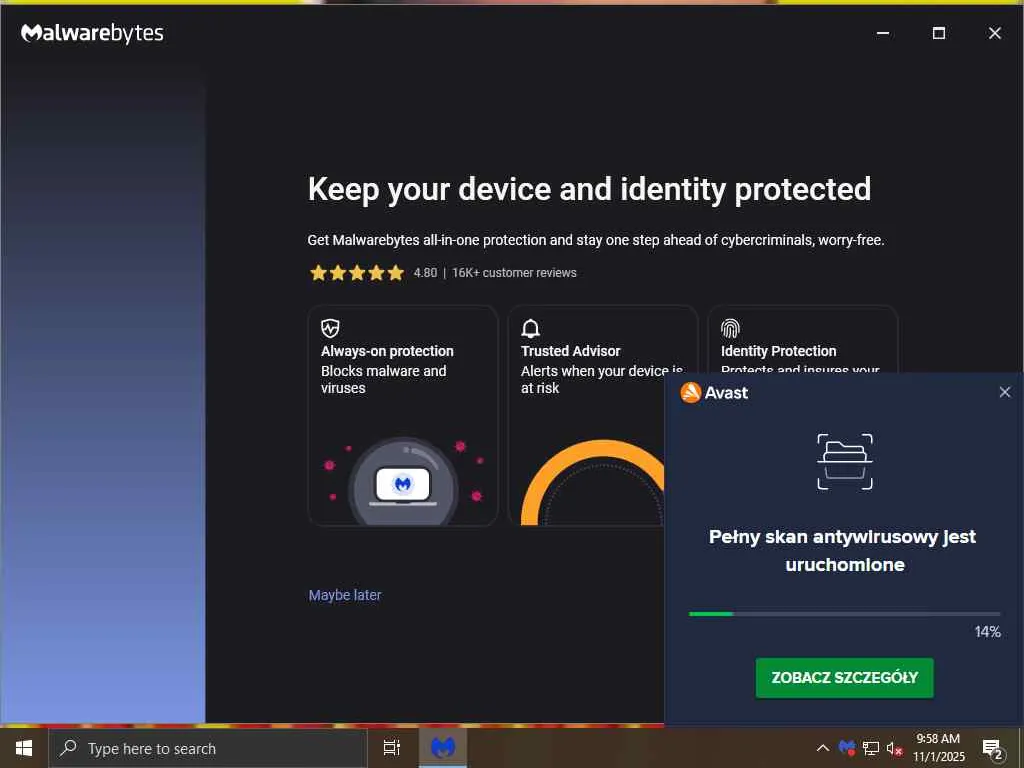
Task: Open Task View from the taskbar
Action: 392,748
